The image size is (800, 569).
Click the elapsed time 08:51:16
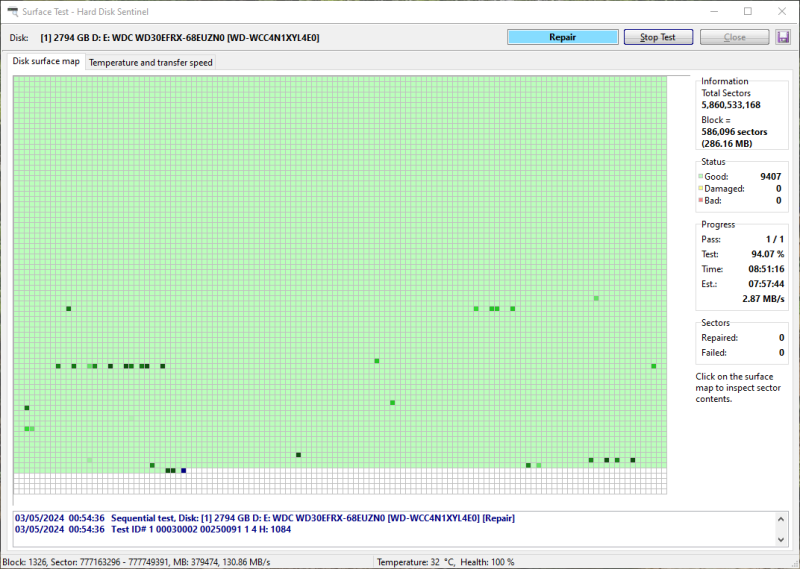(766, 269)
